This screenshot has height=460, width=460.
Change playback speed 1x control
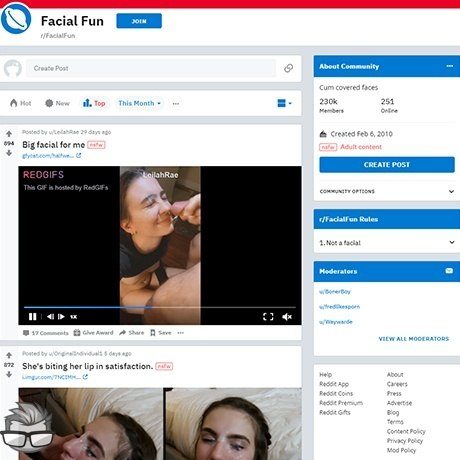click(x=74, y=317)
